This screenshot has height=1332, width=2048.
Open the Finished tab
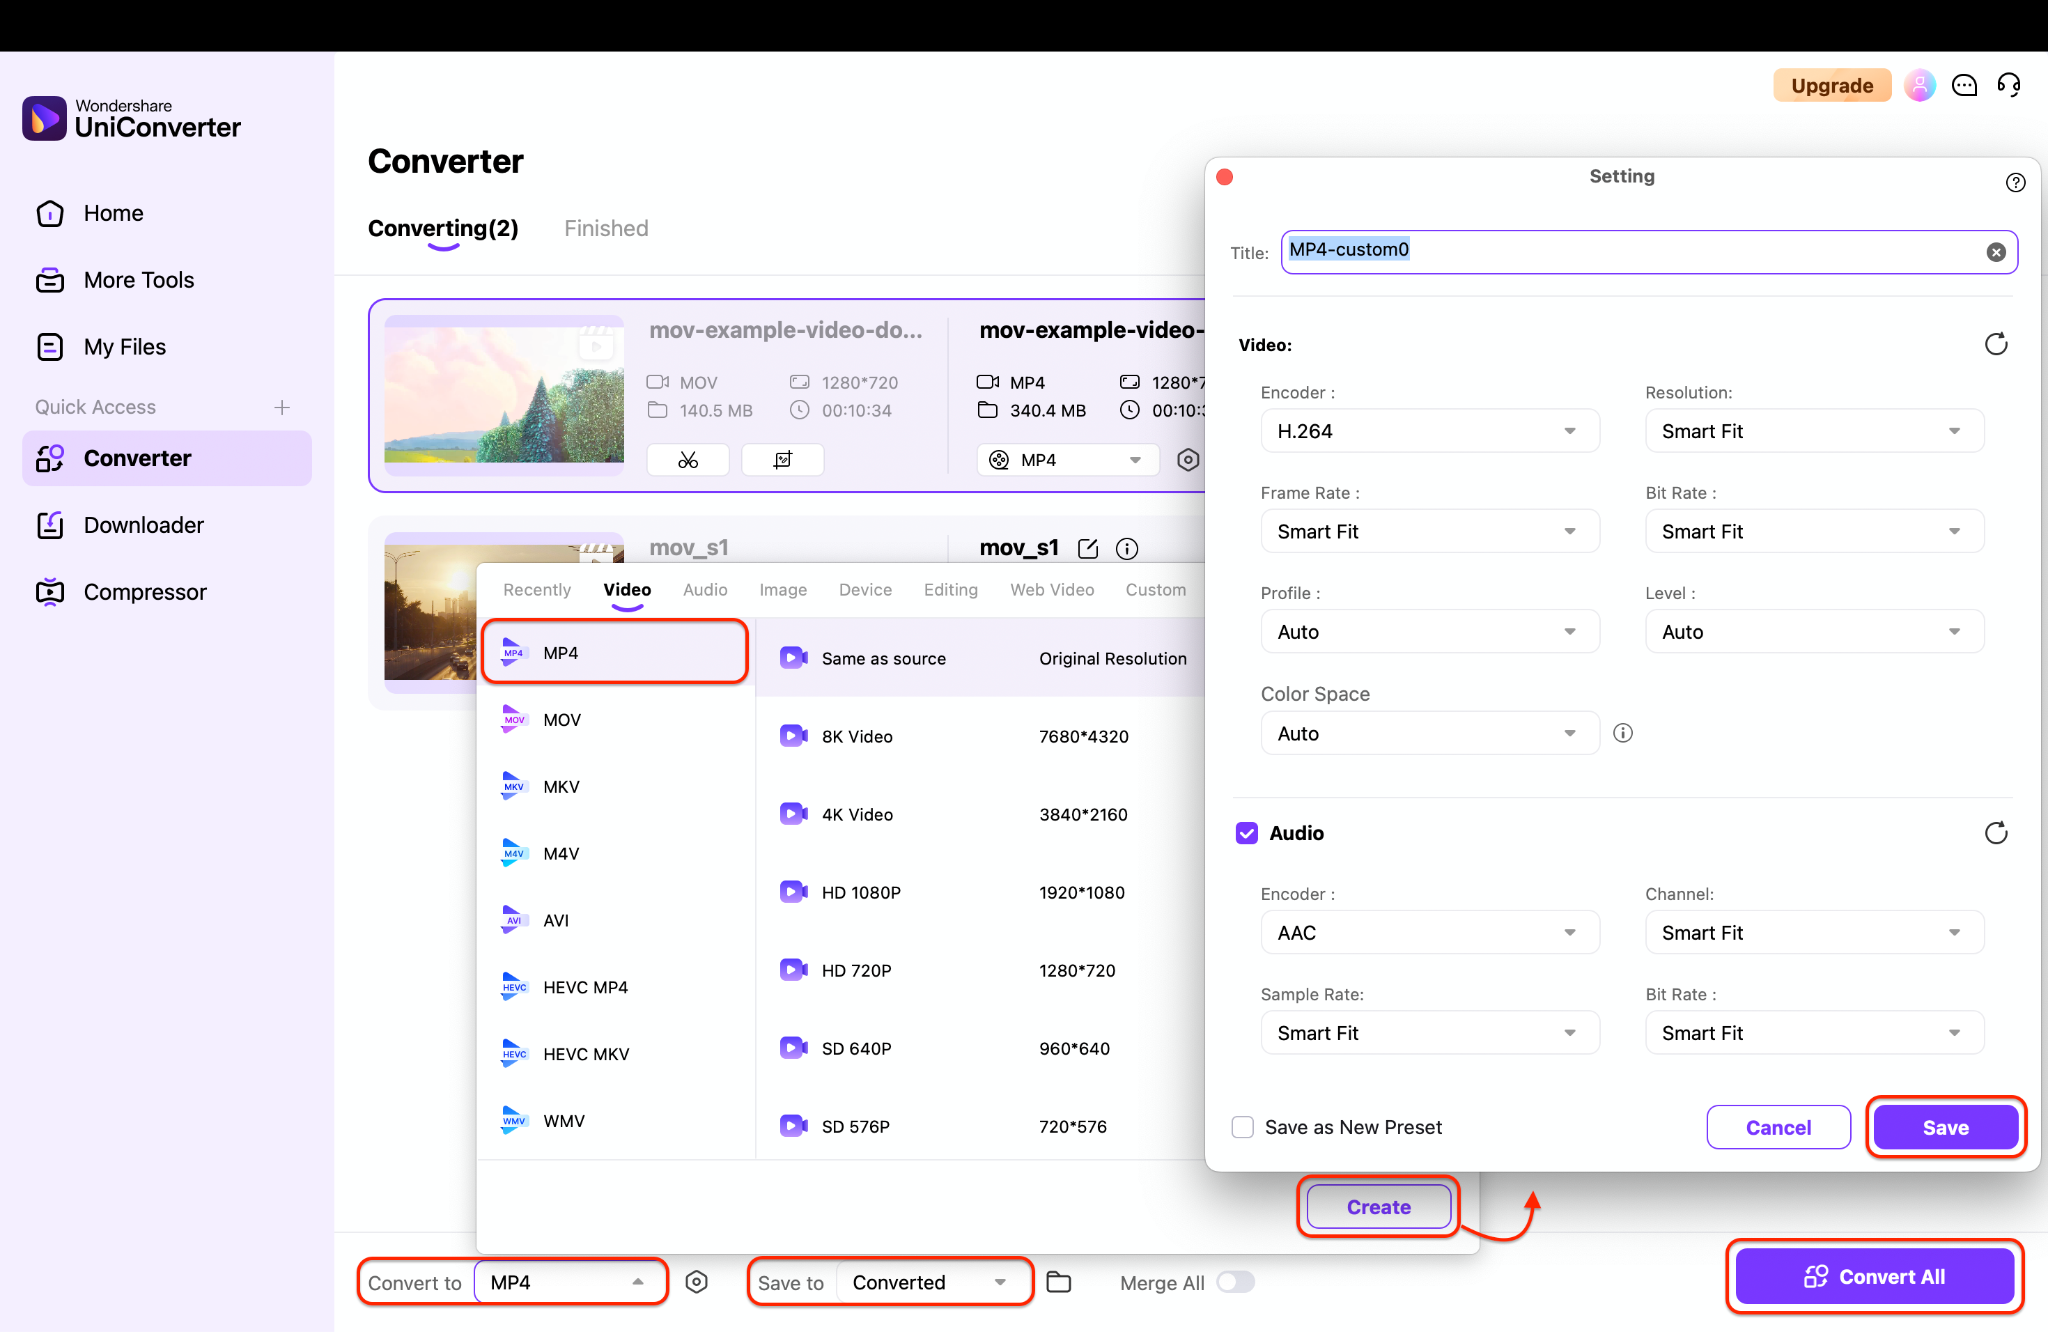606,228
